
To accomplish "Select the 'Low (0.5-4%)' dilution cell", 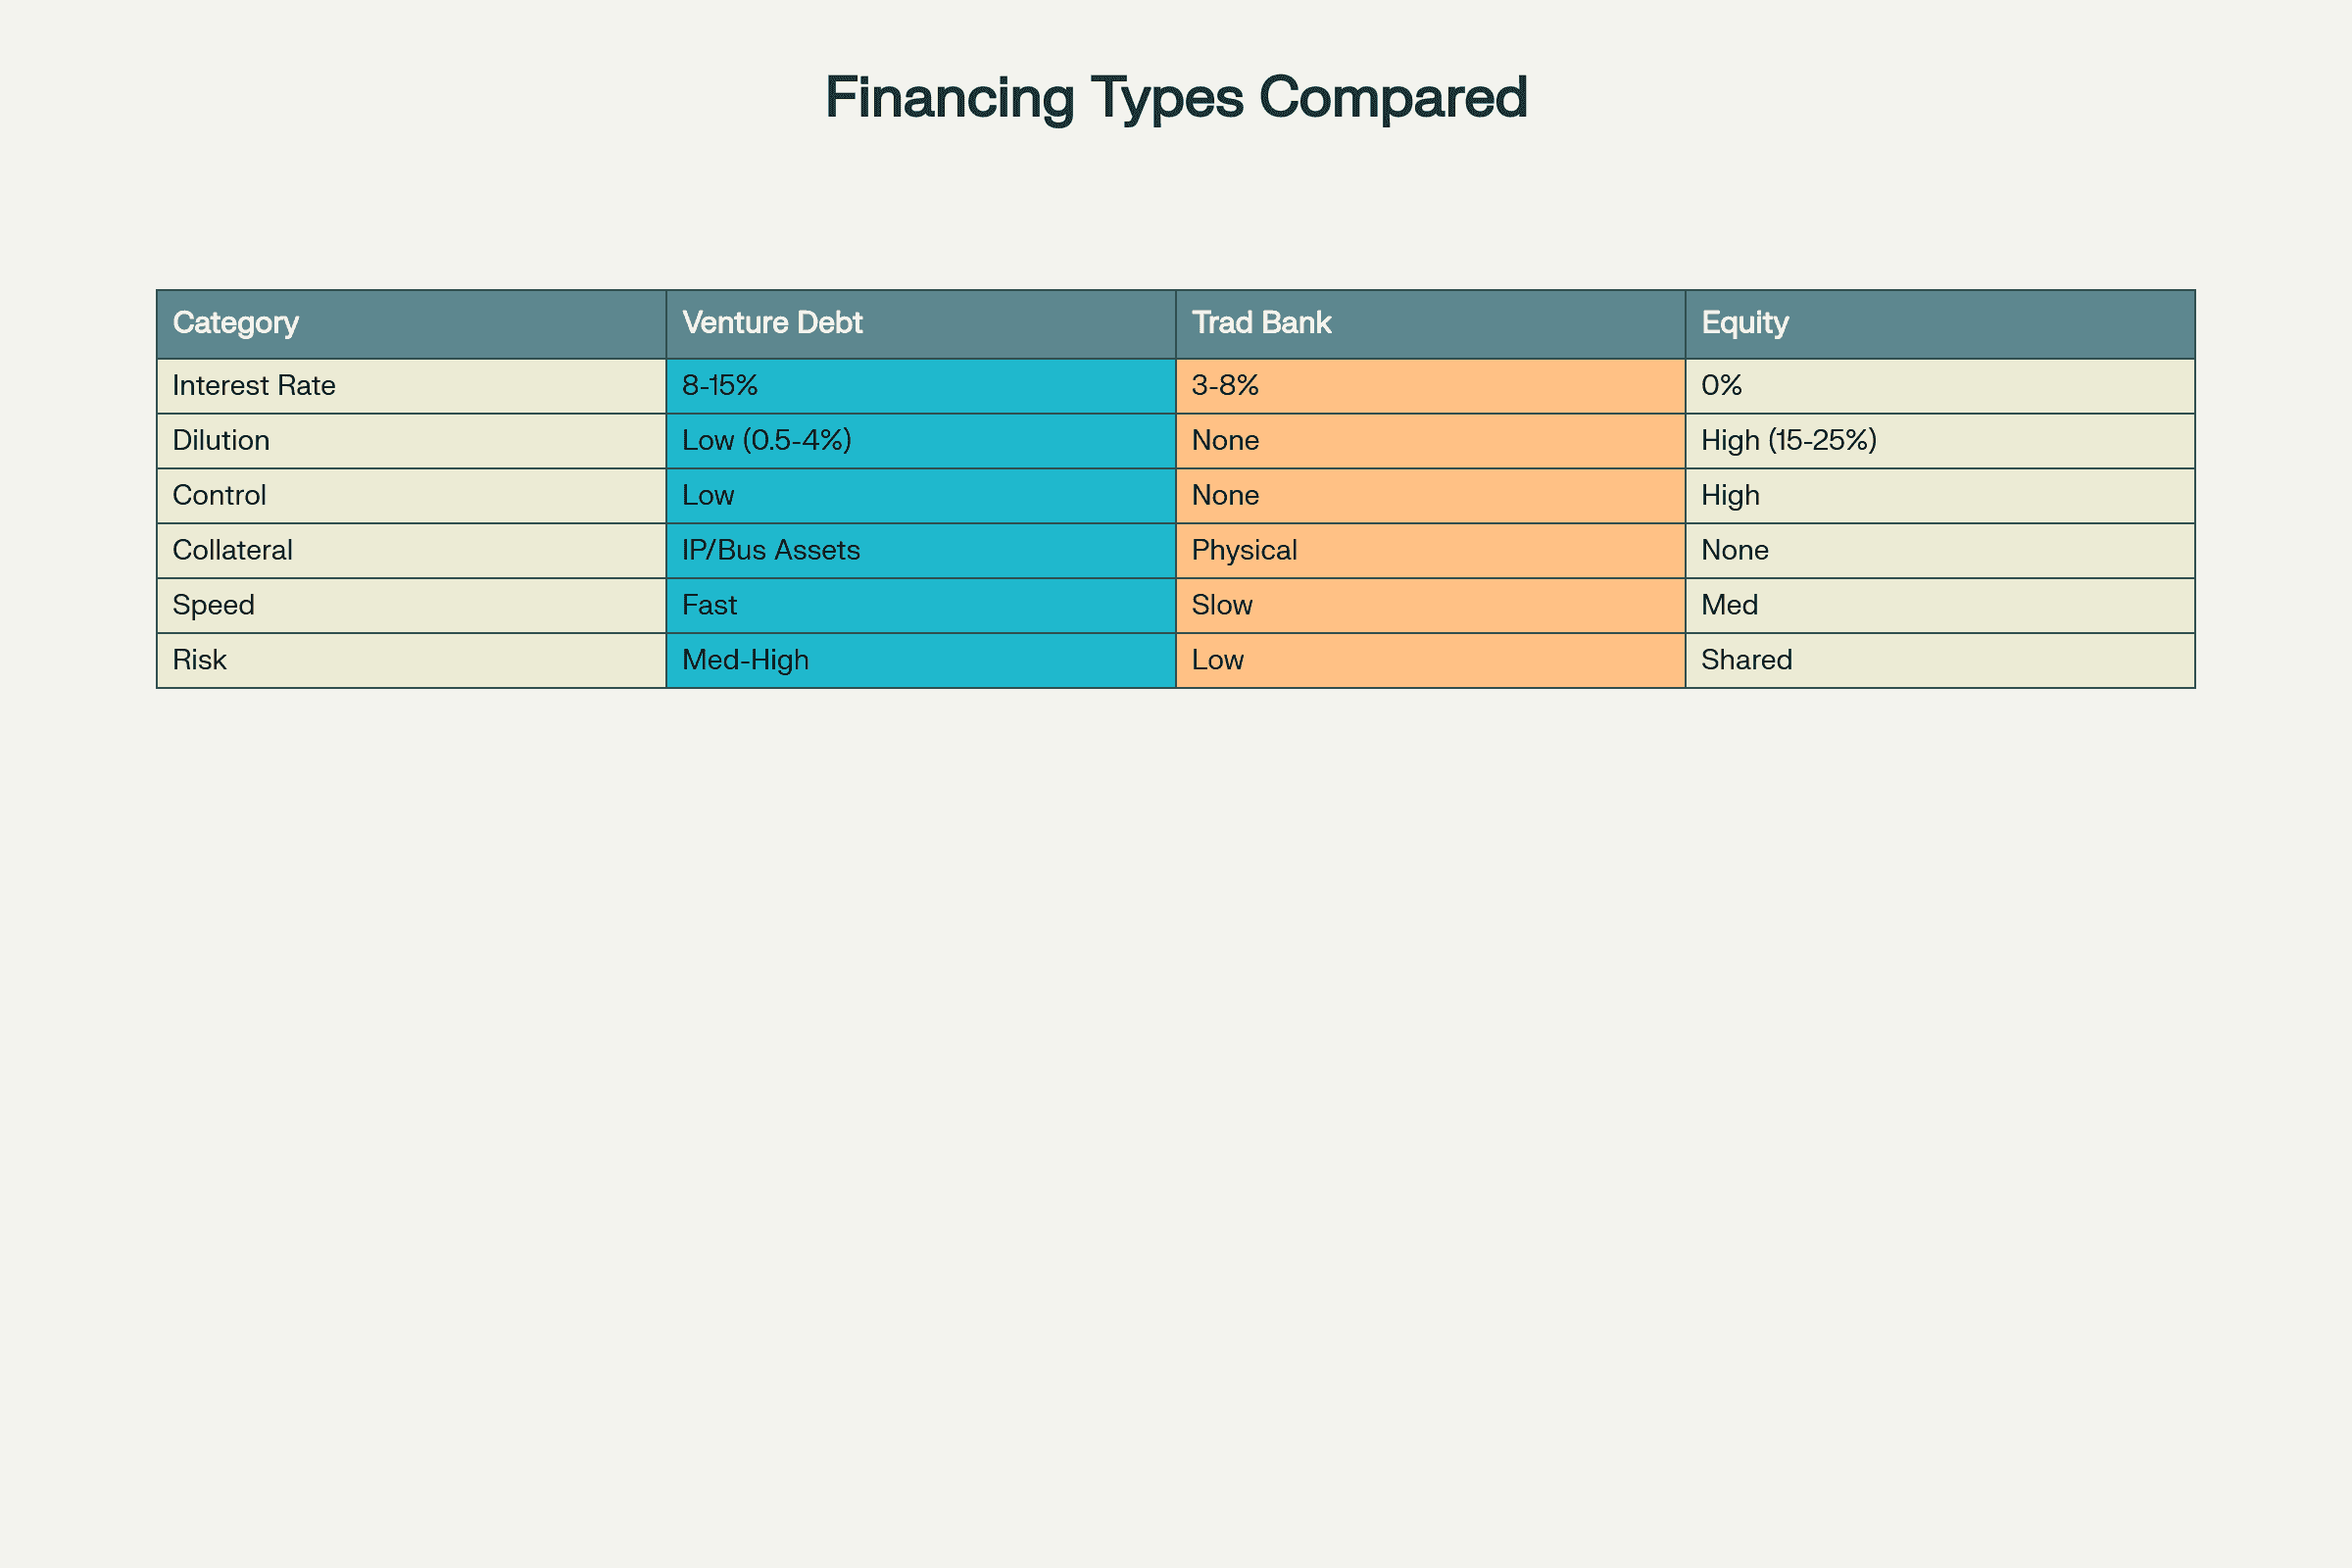I will click(767, 441).
